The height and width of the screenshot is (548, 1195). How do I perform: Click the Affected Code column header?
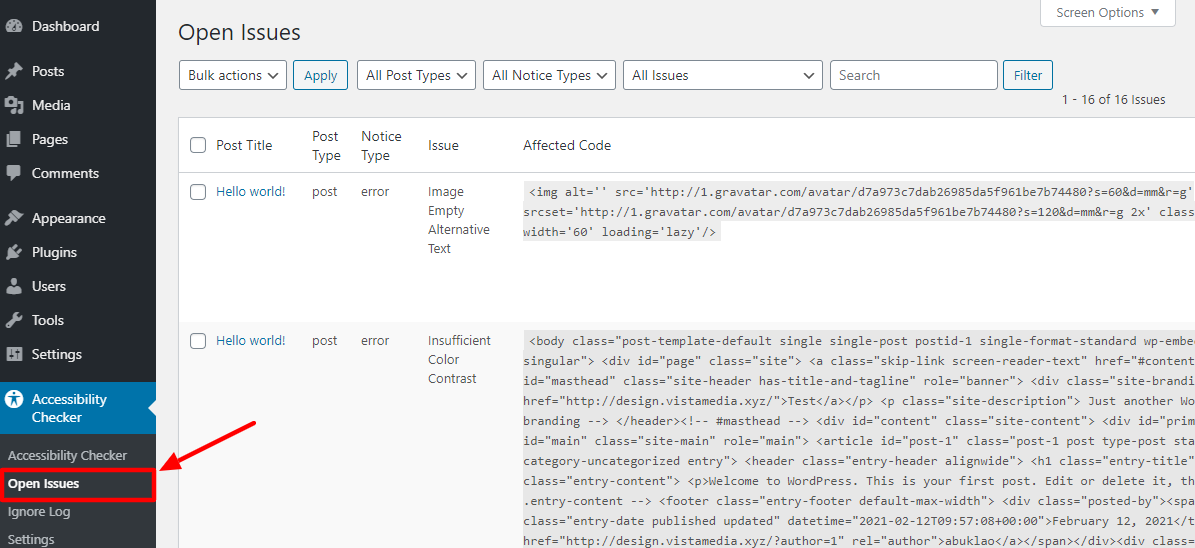567,146
